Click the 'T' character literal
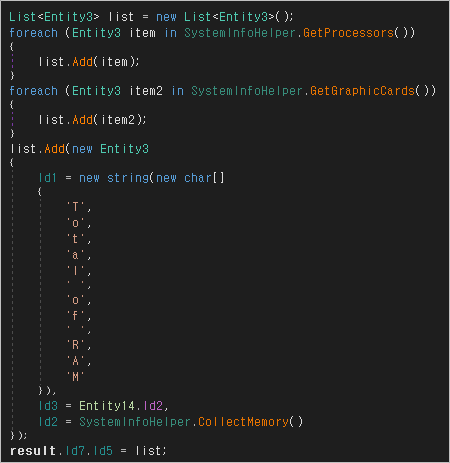 click(75, 207)
